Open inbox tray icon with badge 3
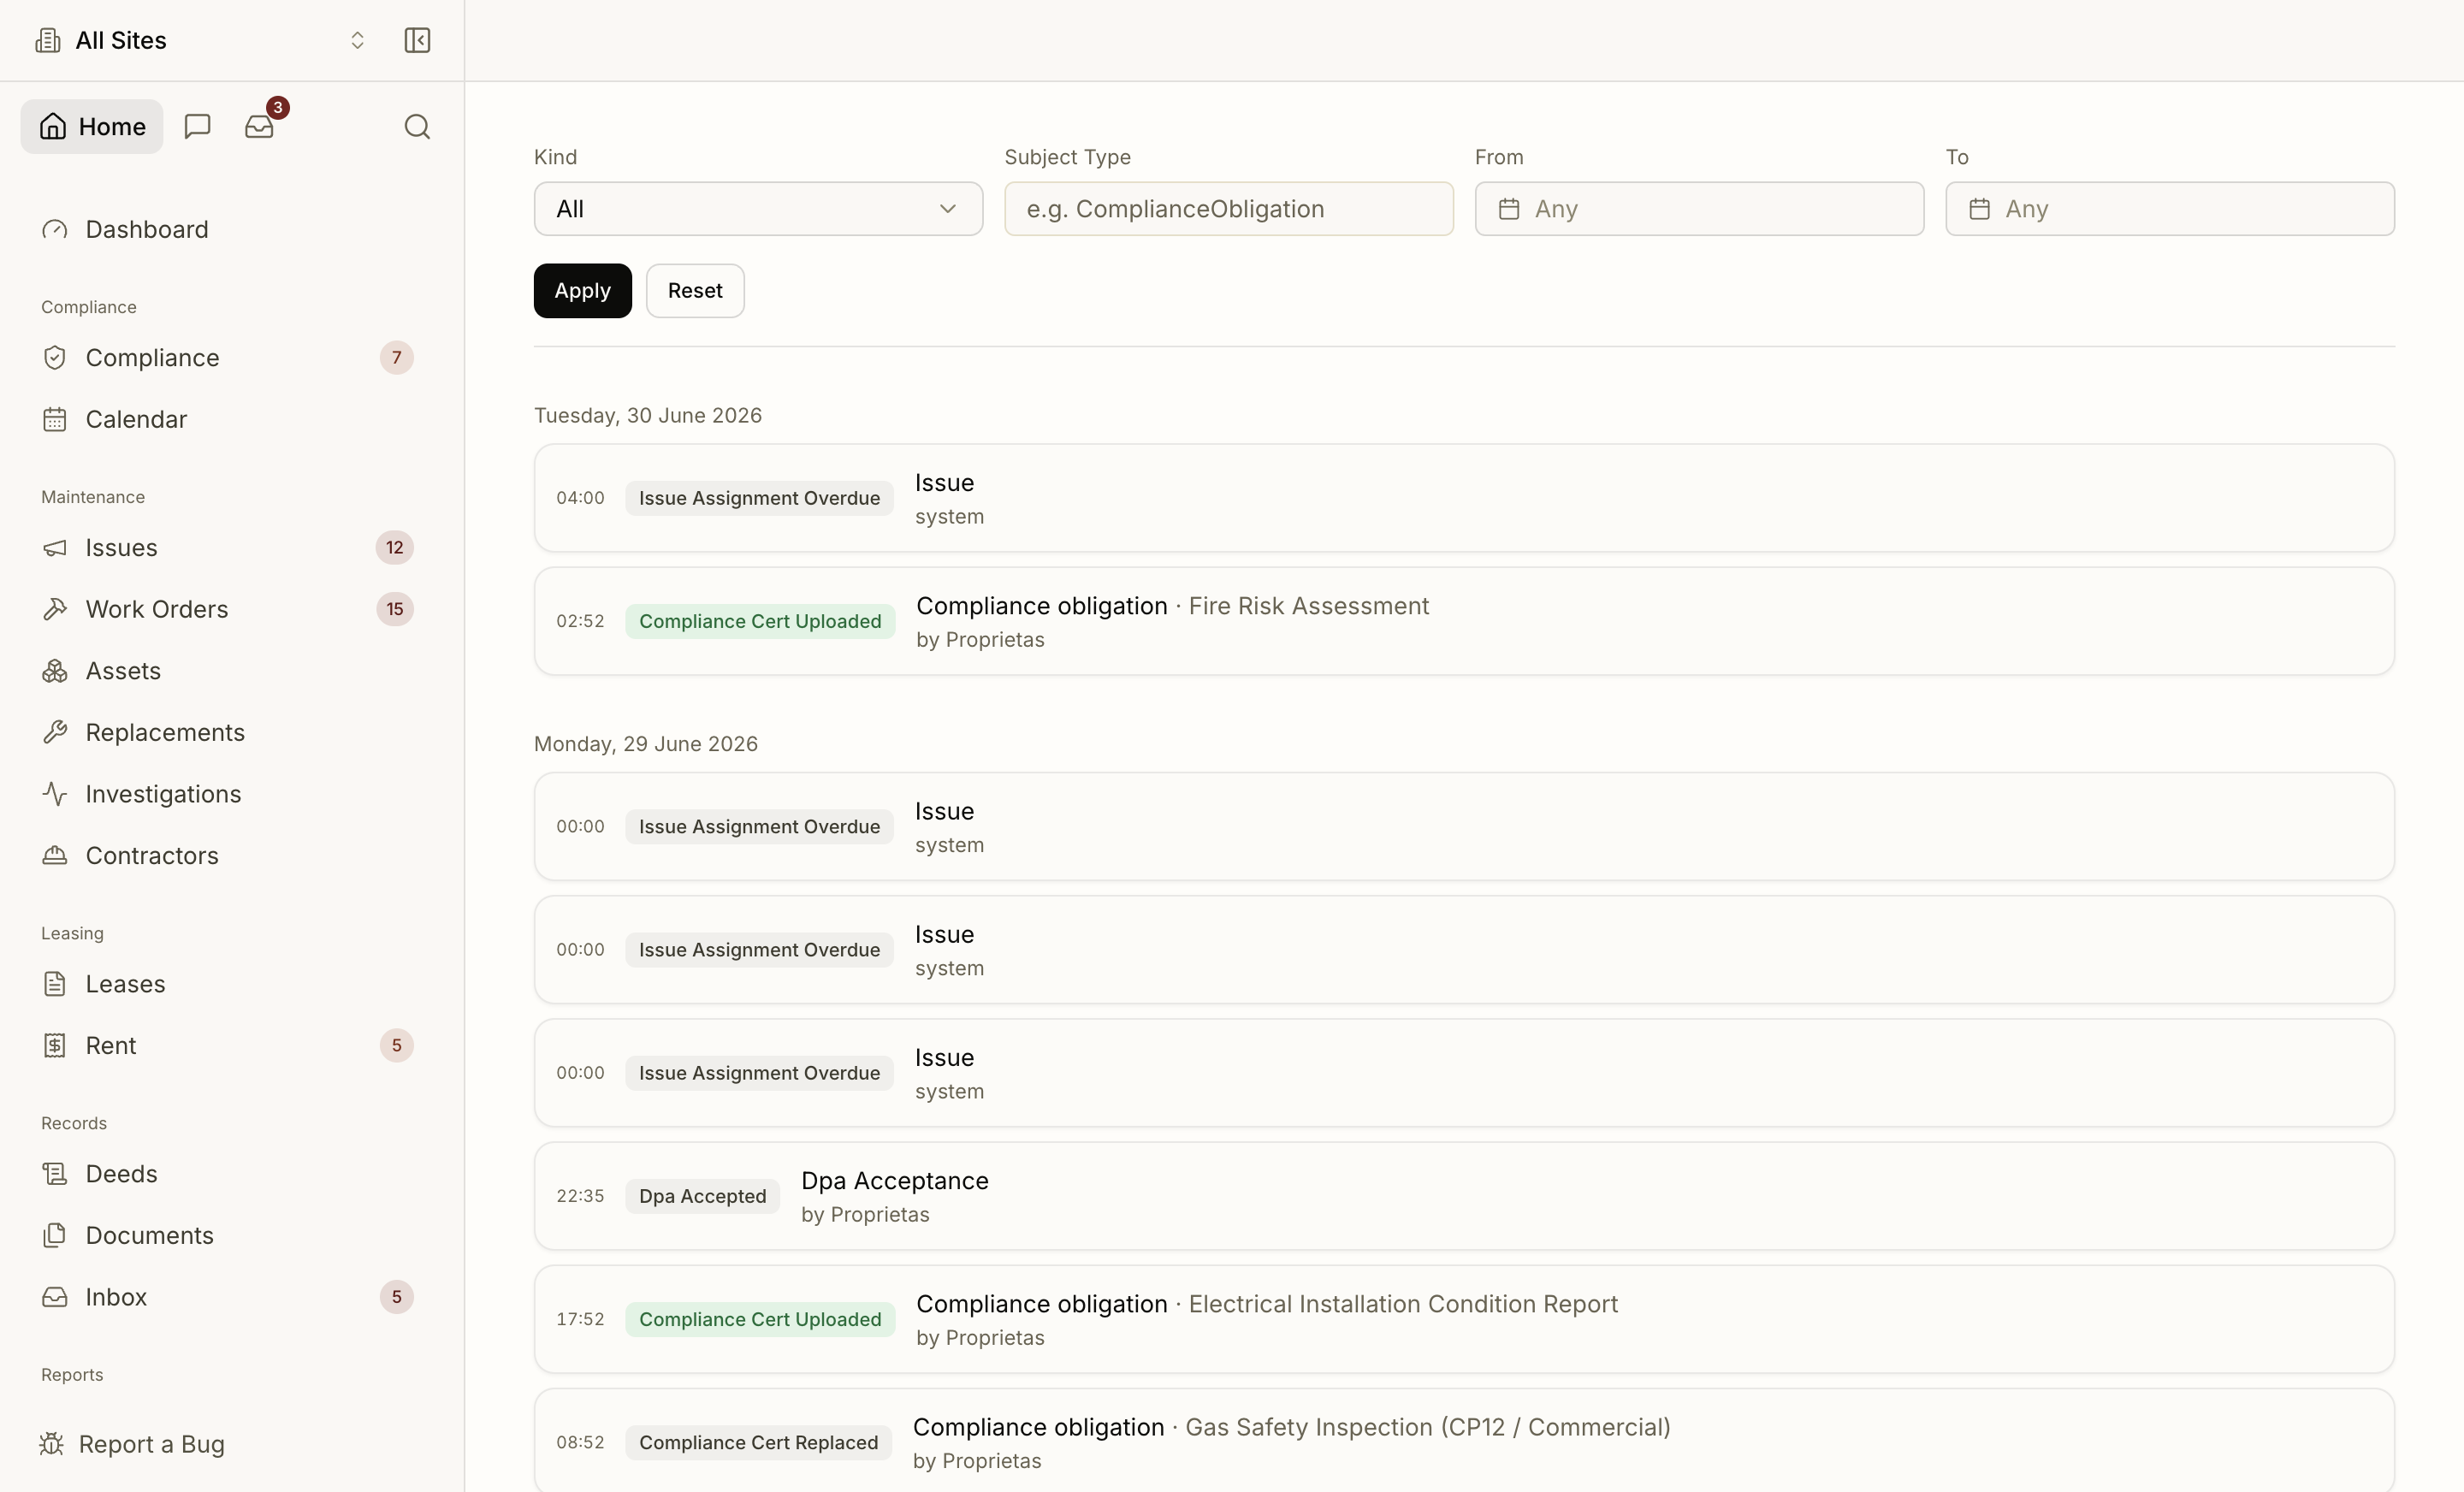Viewport: 2464px width, 1492px height. click(x=260, y=126)
